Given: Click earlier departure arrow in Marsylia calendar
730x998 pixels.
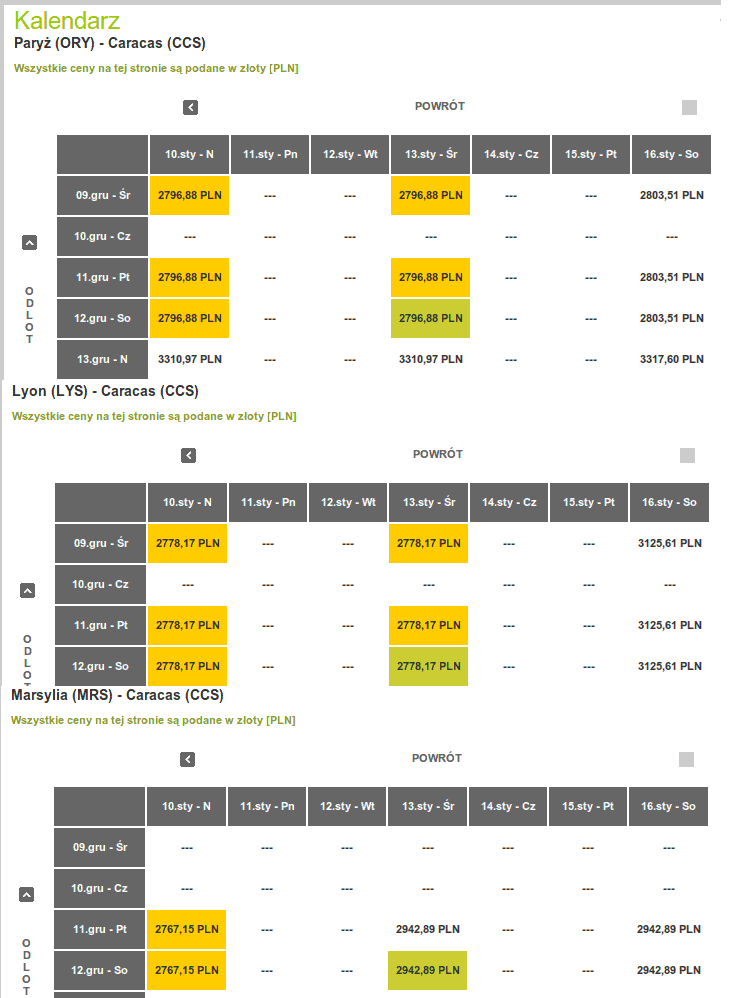Looking at the screenshot, I should (26, 895).
